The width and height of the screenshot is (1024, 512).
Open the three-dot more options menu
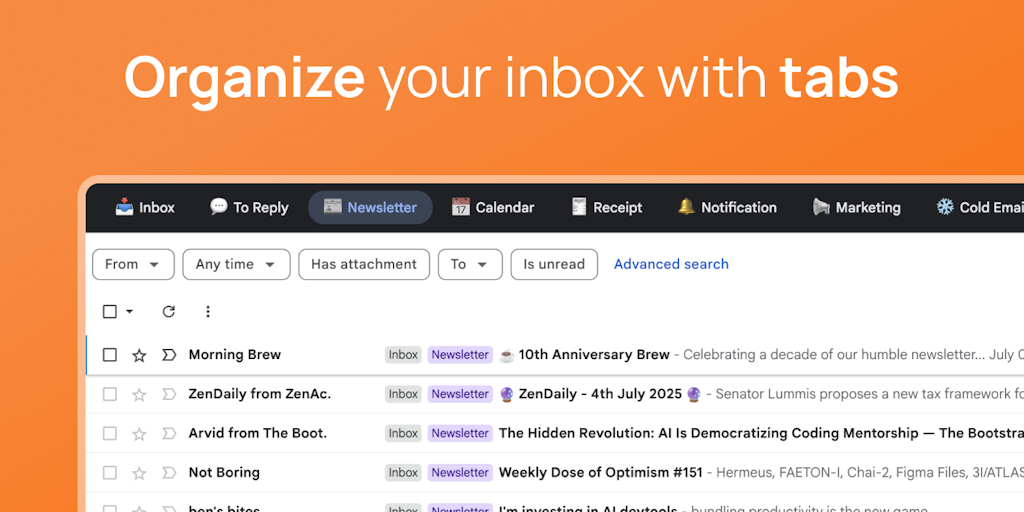pyautogui.click(x=208, y=312)
